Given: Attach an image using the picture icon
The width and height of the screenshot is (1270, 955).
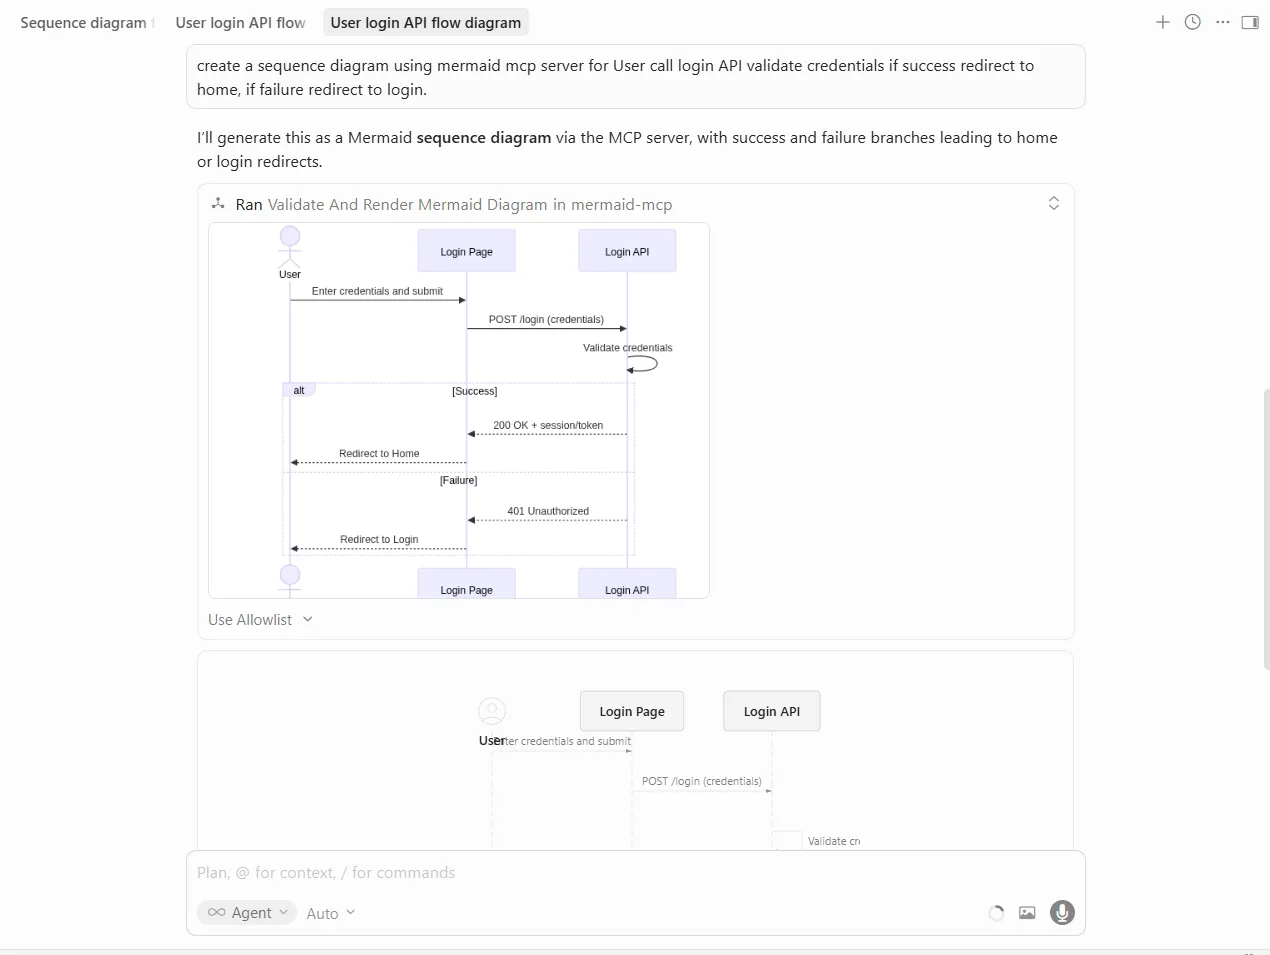Looking at the screenshot, I should coord(1027,912).
